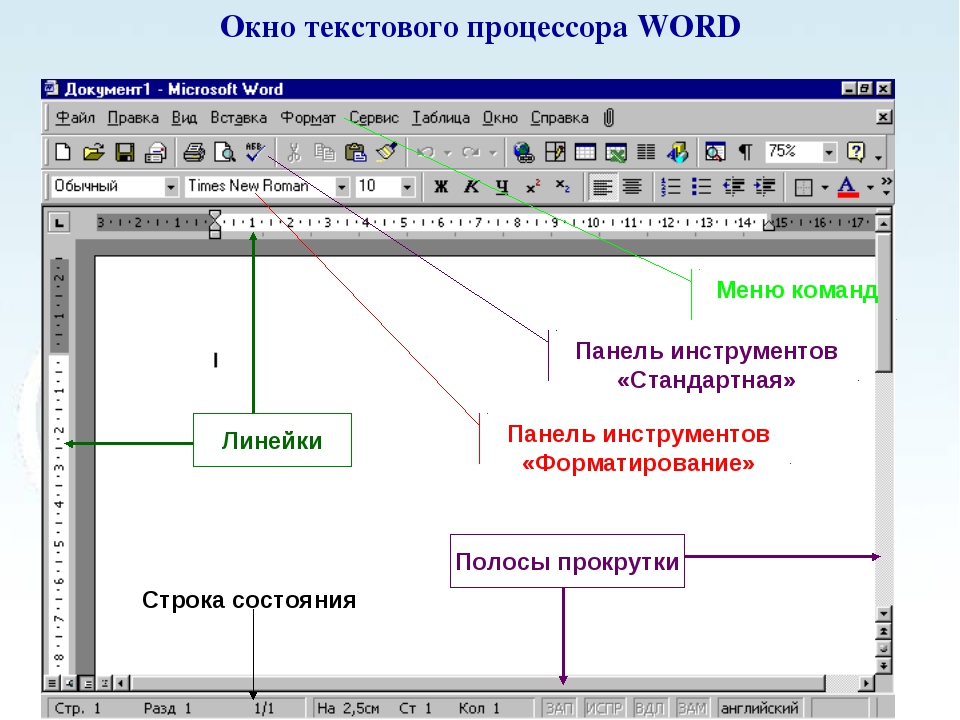Click the Office Assistant help question icon

tap(855, 151)
